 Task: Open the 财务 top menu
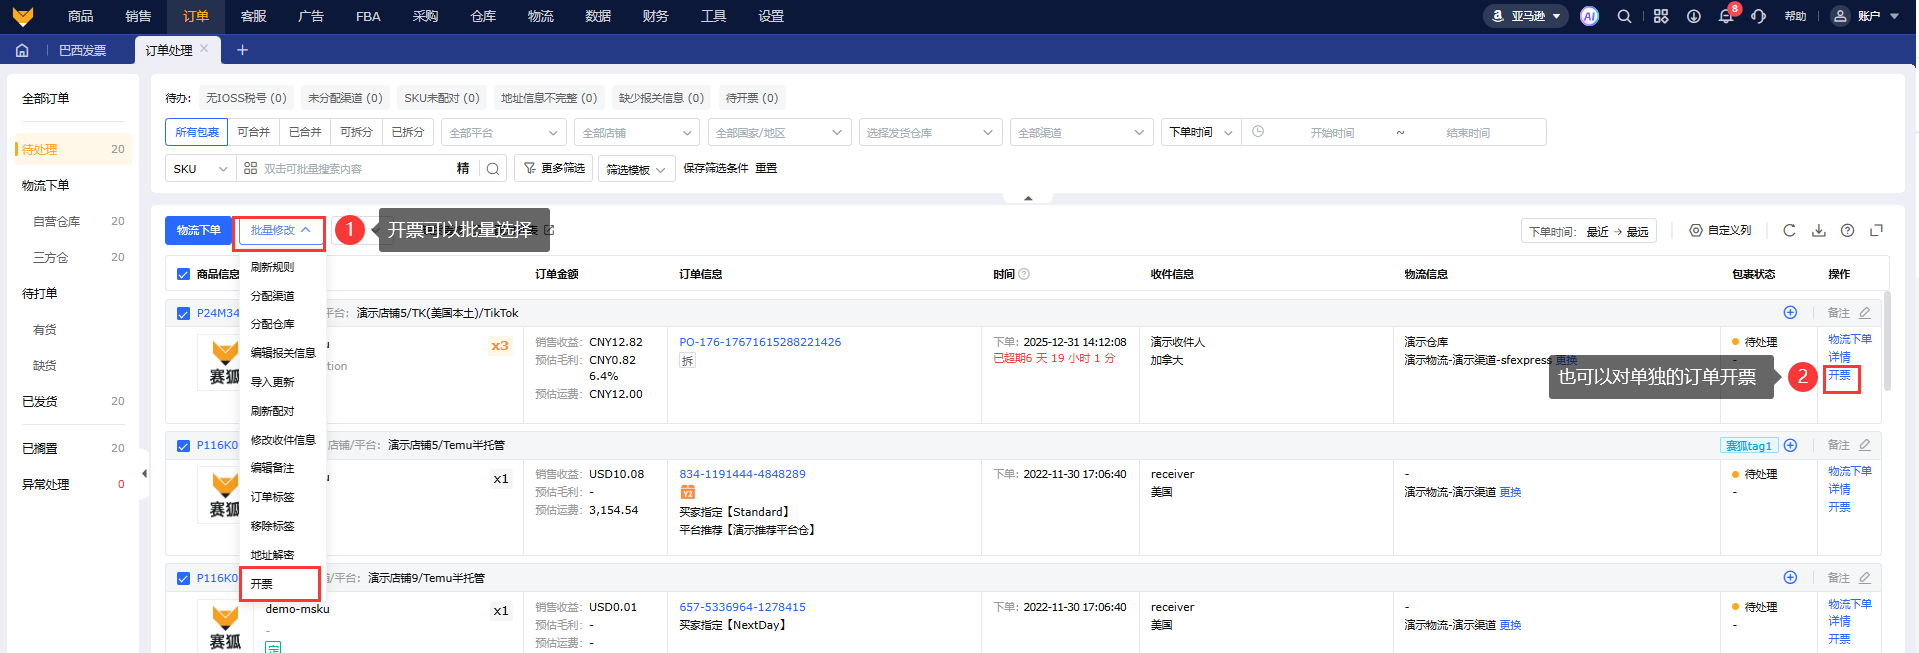[655, 16]
